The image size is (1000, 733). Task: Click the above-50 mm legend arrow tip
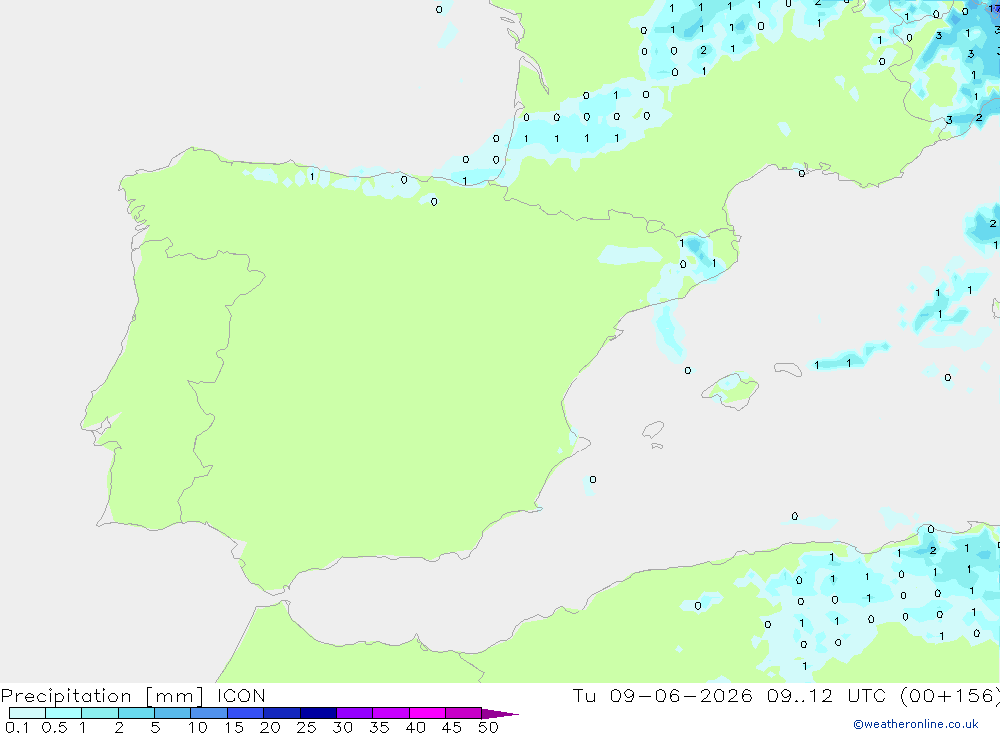click(x=501, y=713)
